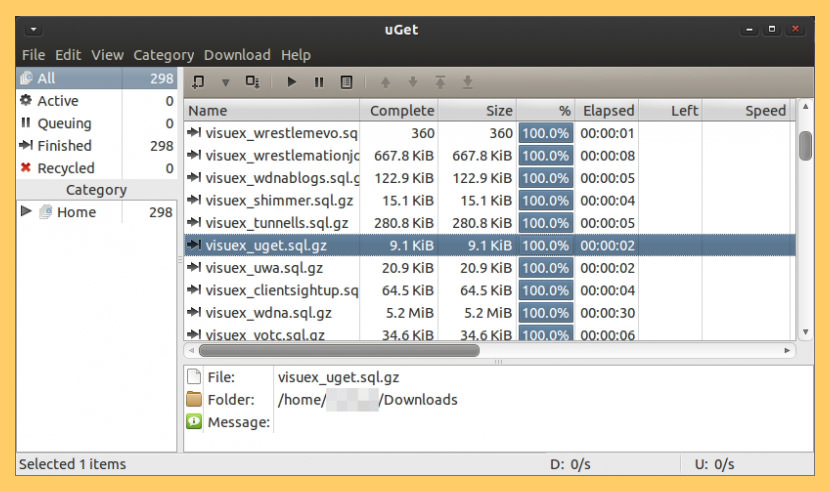This screenshot has width=830, height=492.
Task: Open download properties toolbar icon
Action: (346, 82)
